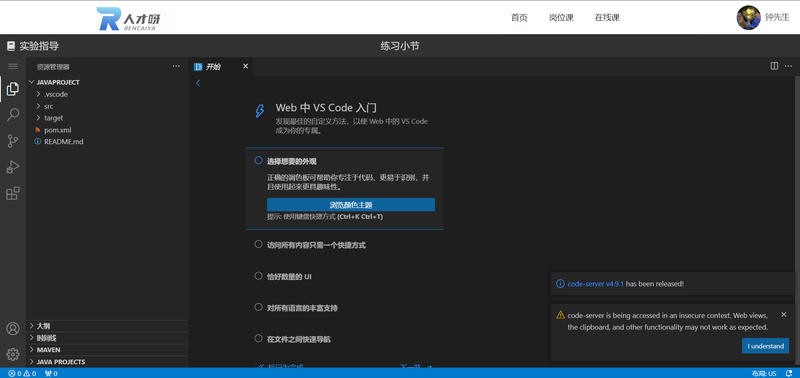800x378 pixels.
Task: Click the lightning icon beside walkthrough title
Action: (x=260, y=111)
